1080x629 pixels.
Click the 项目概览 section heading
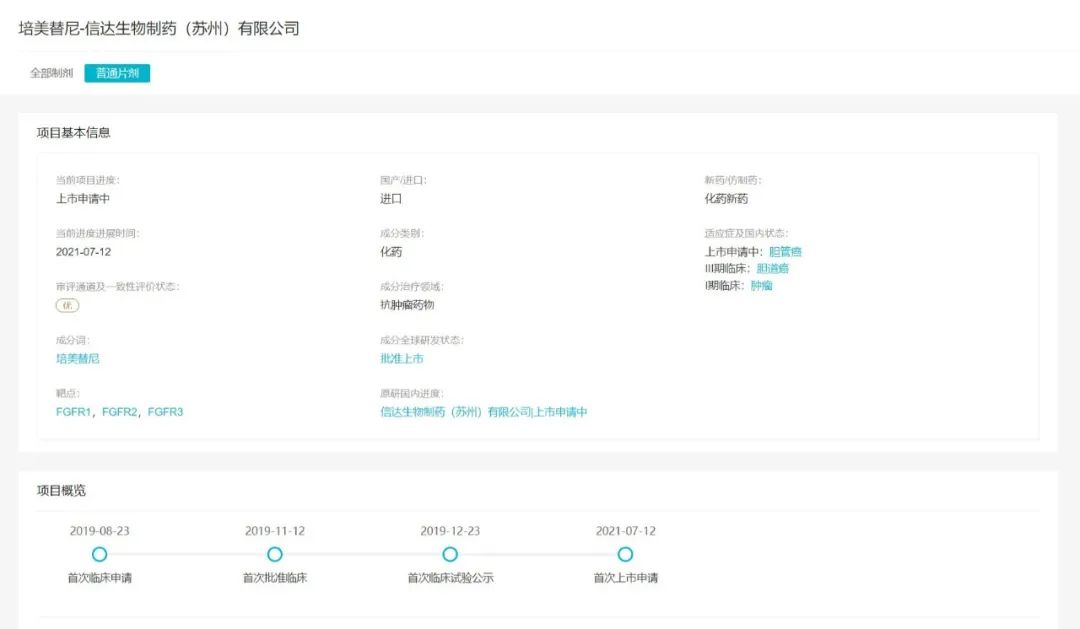[61, 490]
